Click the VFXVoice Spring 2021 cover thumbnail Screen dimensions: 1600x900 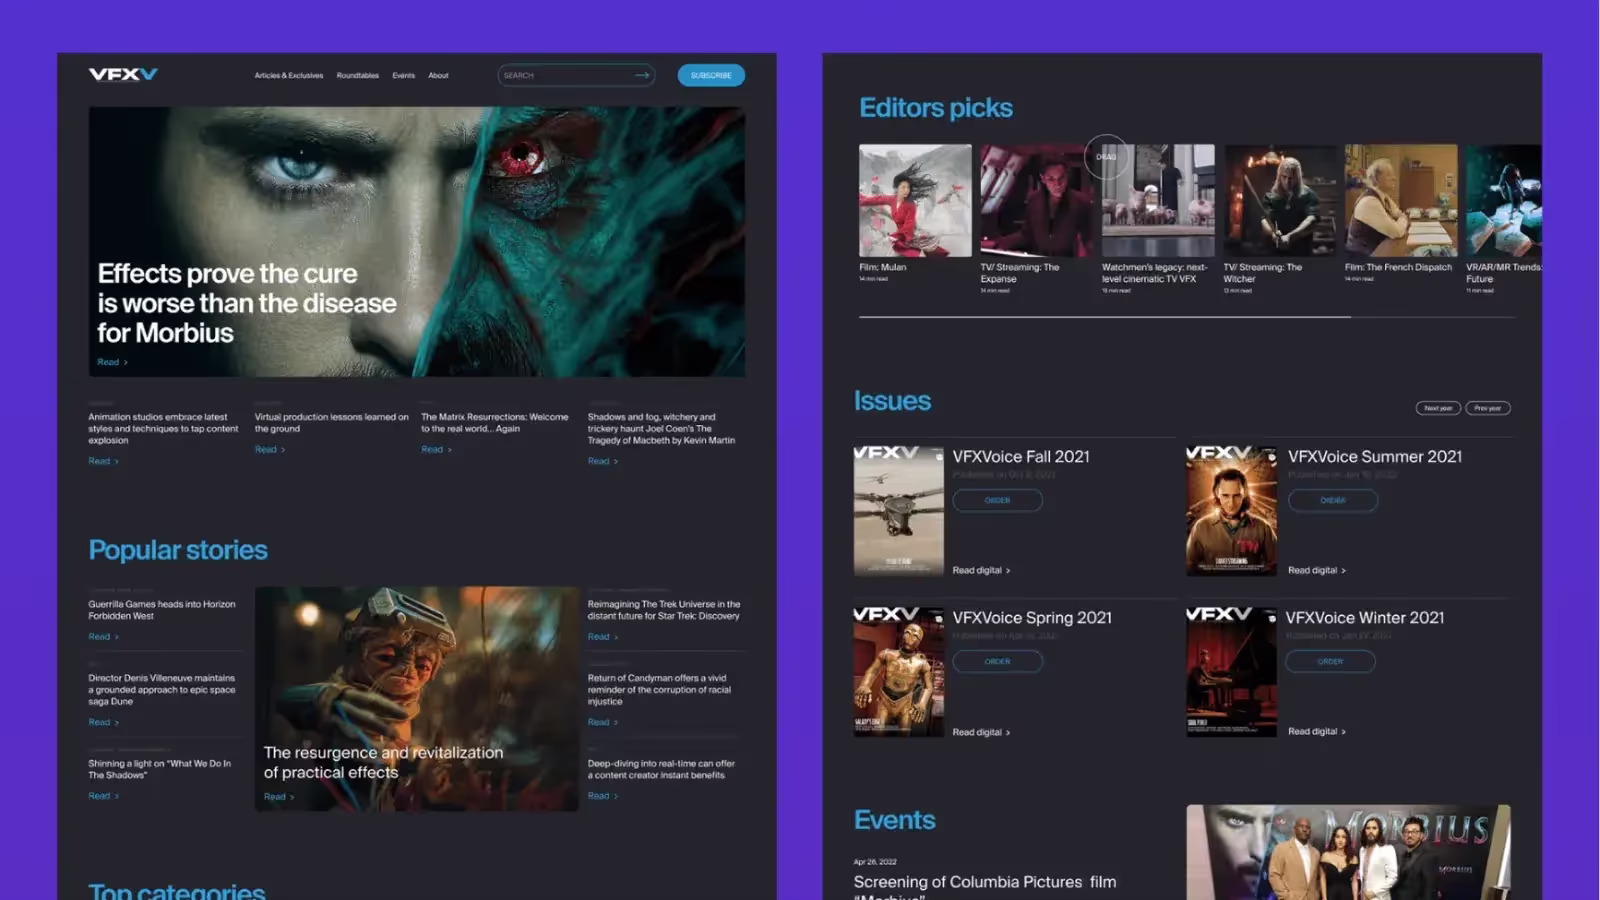[898, 672]
